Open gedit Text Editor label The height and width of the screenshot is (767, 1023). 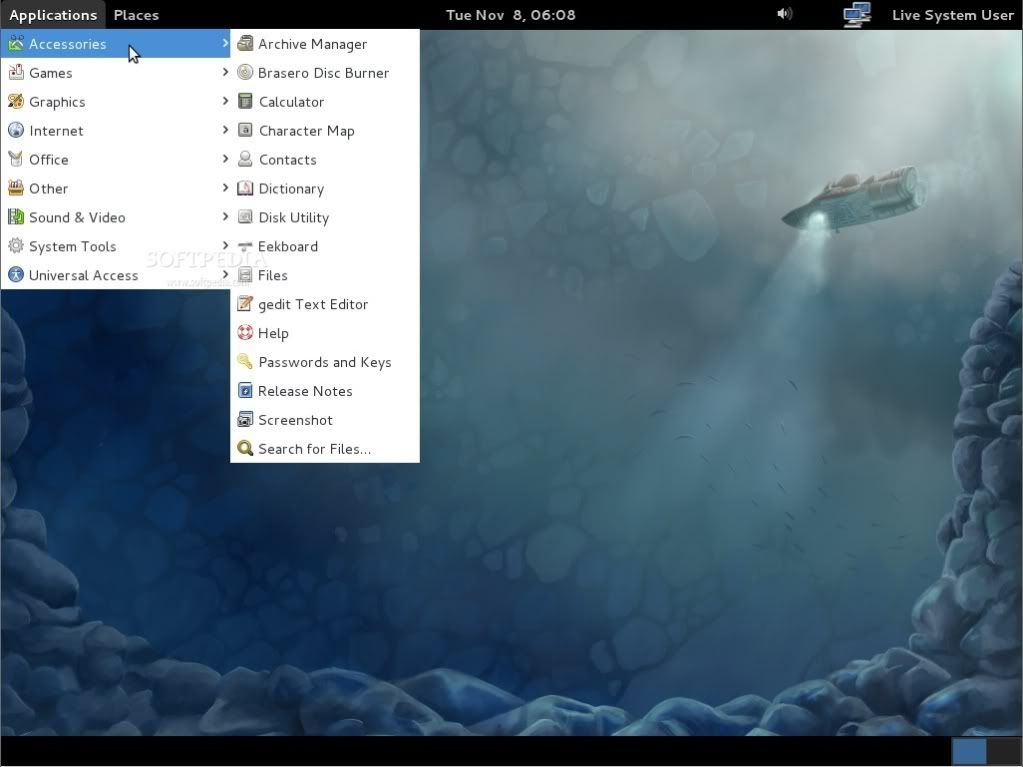[313, 305]
